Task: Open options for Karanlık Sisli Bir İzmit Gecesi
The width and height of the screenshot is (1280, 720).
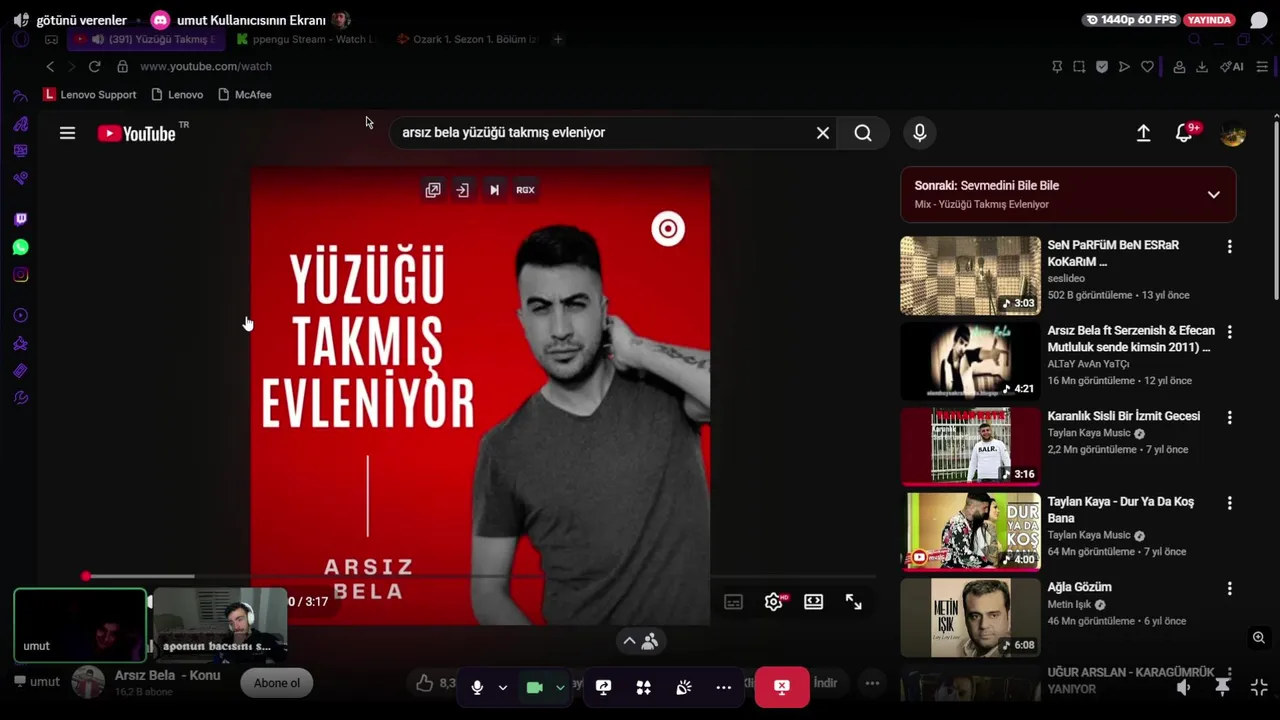Action: [x=1229, y=418]
